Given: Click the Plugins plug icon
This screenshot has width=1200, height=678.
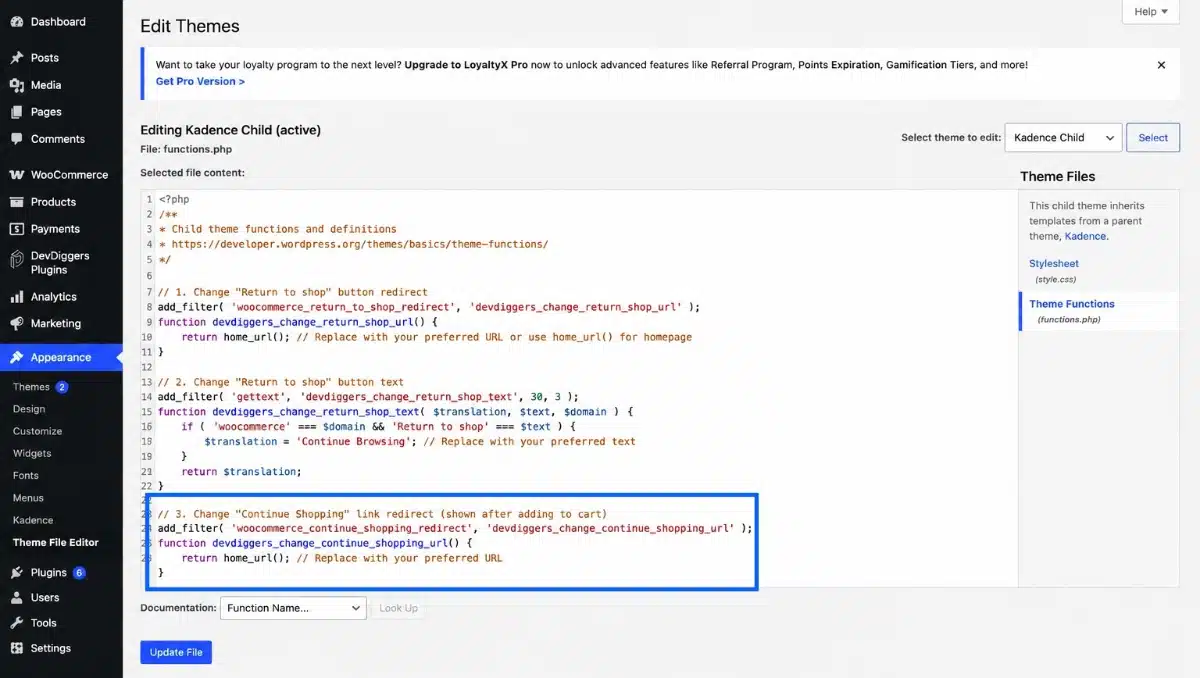Looking at the screenshot, I should [16, 573].
